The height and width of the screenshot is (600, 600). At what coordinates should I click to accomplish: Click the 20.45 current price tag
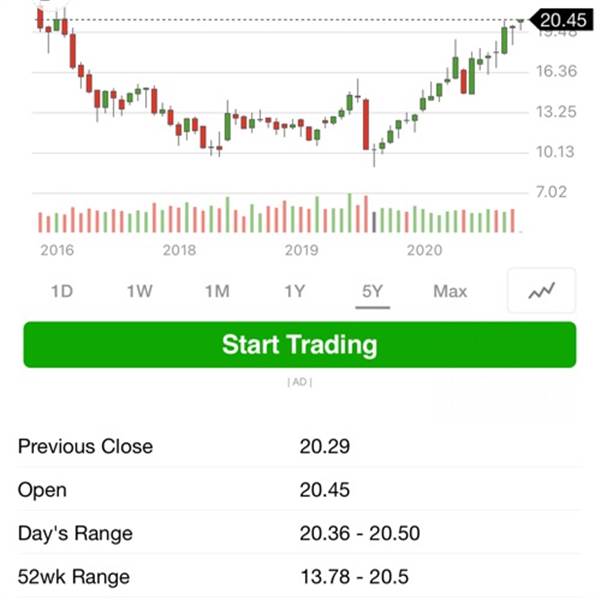[561, 20]
